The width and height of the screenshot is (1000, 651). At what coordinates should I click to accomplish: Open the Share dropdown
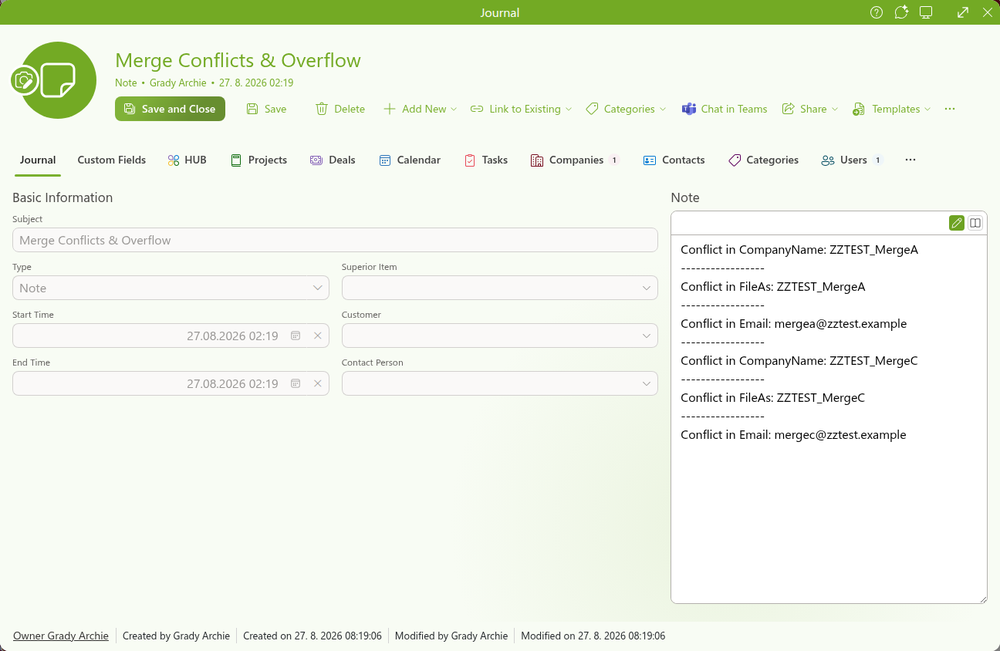(x=809, y=109)
